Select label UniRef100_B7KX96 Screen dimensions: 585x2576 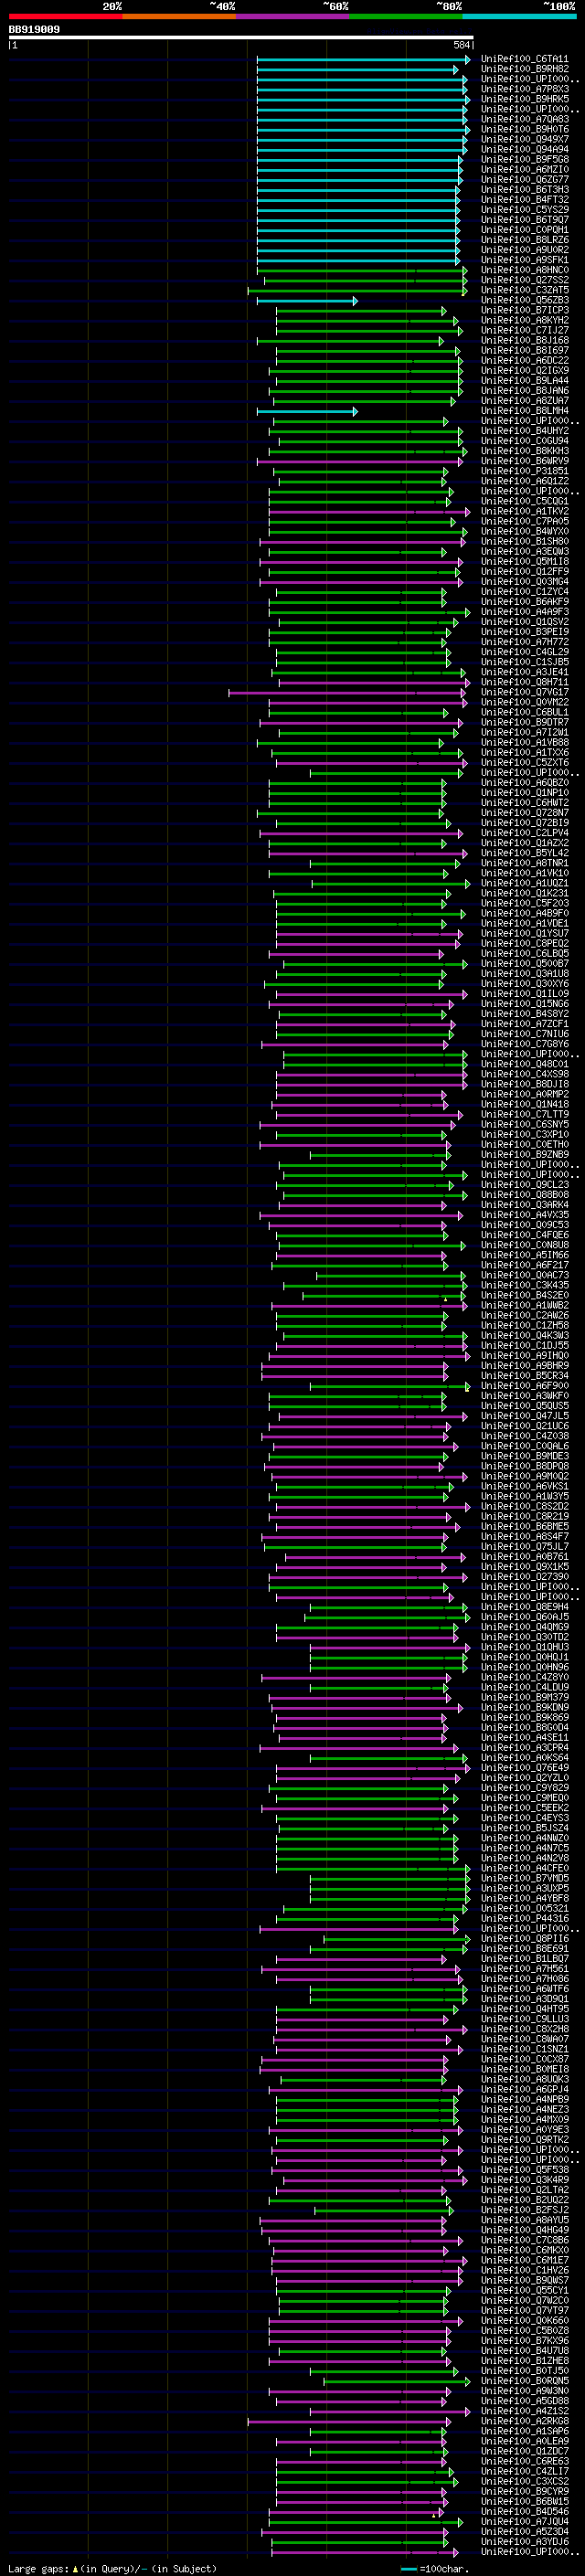[524, 2341]
